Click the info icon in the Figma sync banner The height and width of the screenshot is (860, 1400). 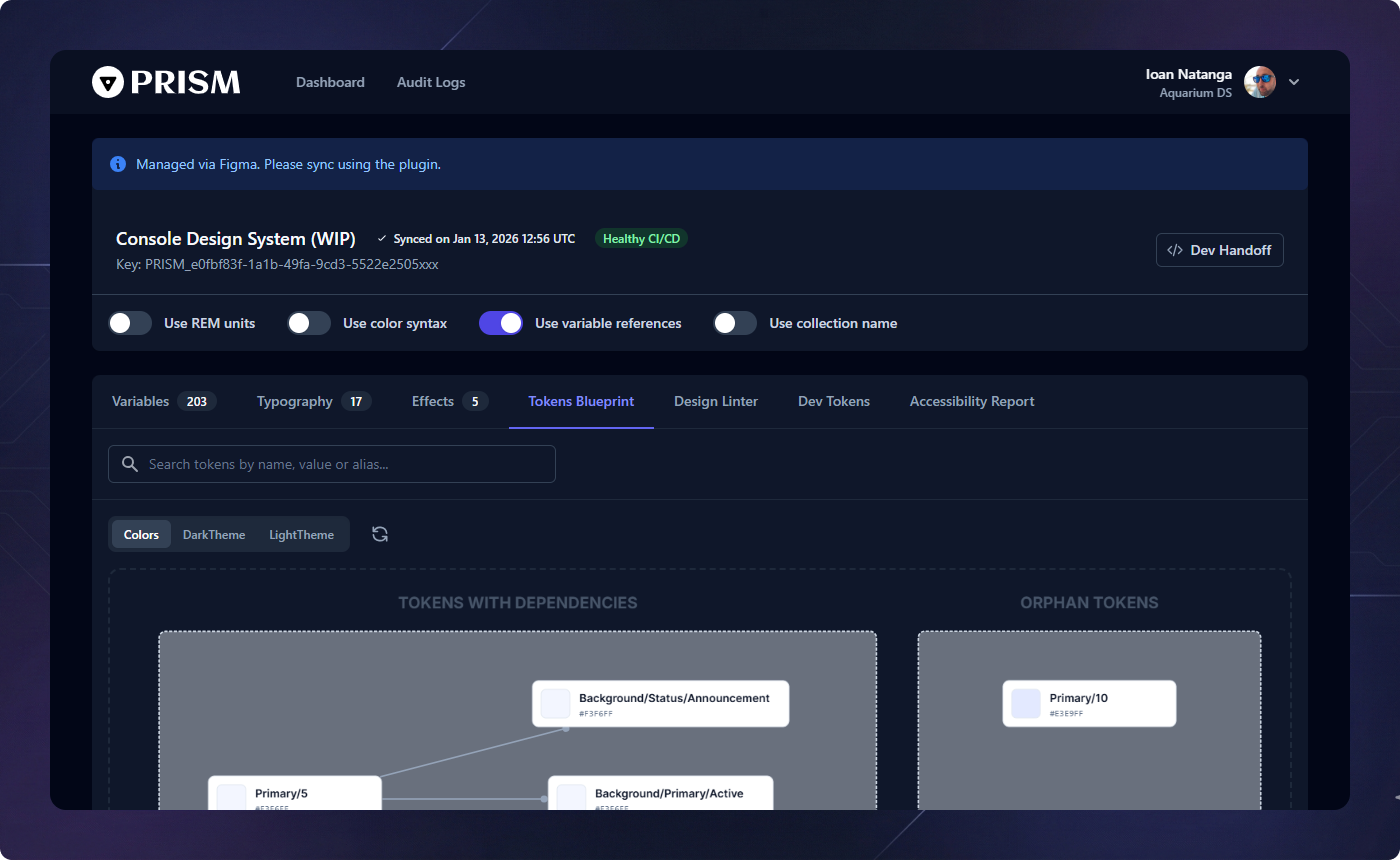pyautogui.click(x=118, y=164)
